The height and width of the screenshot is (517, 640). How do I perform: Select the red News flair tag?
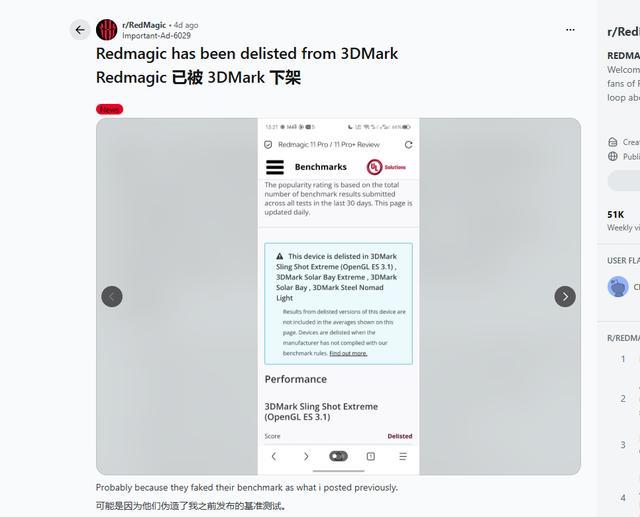tap(109, 109)
